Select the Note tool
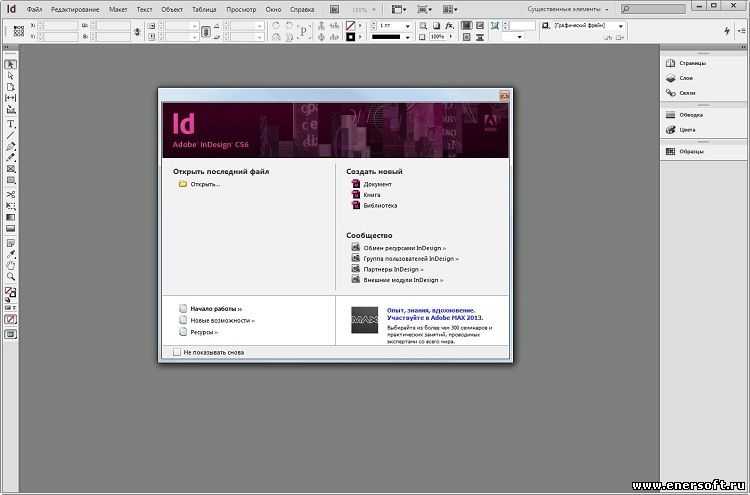 tap(10, 243)
